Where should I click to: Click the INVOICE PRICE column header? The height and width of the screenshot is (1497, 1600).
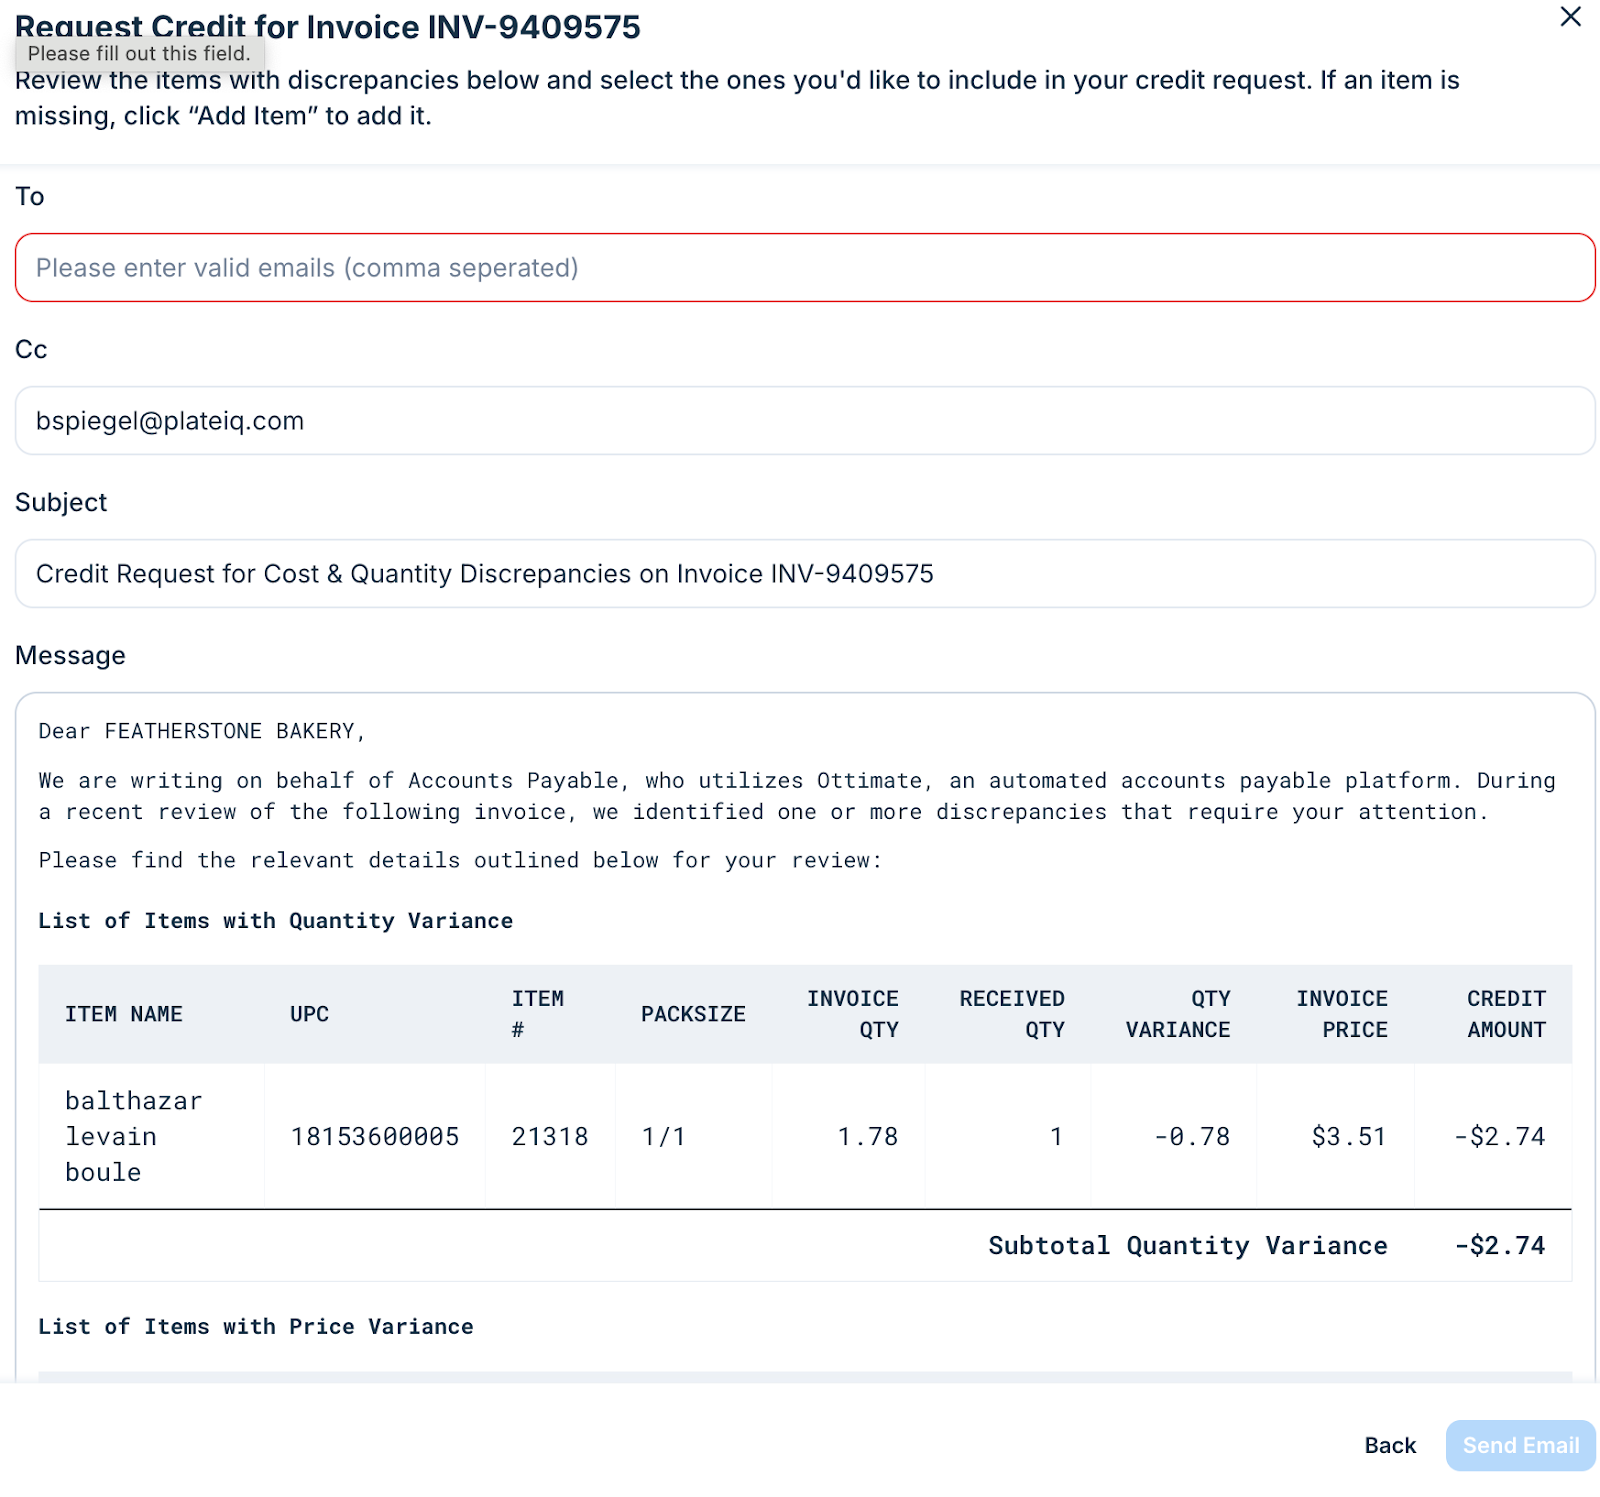(1342, 1014)
